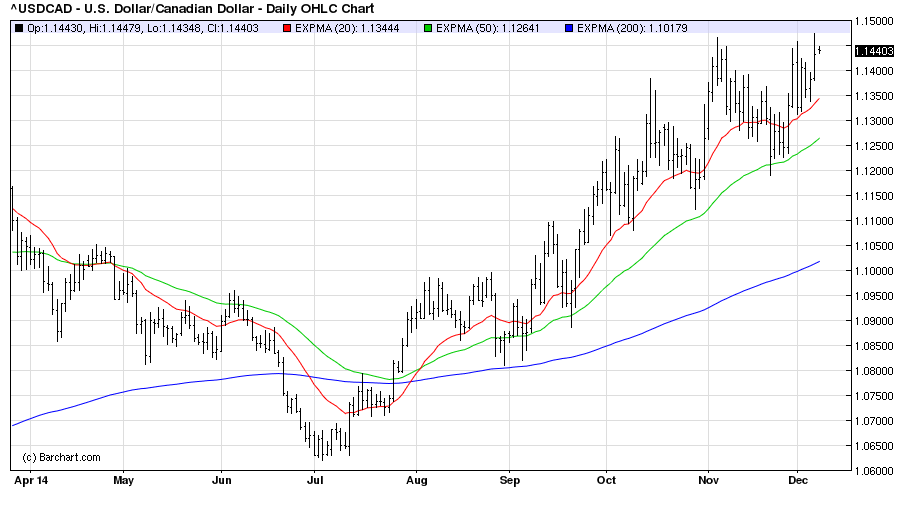Click the Jul label on time axis
900x511 pixels.
(x=316, y=480)
